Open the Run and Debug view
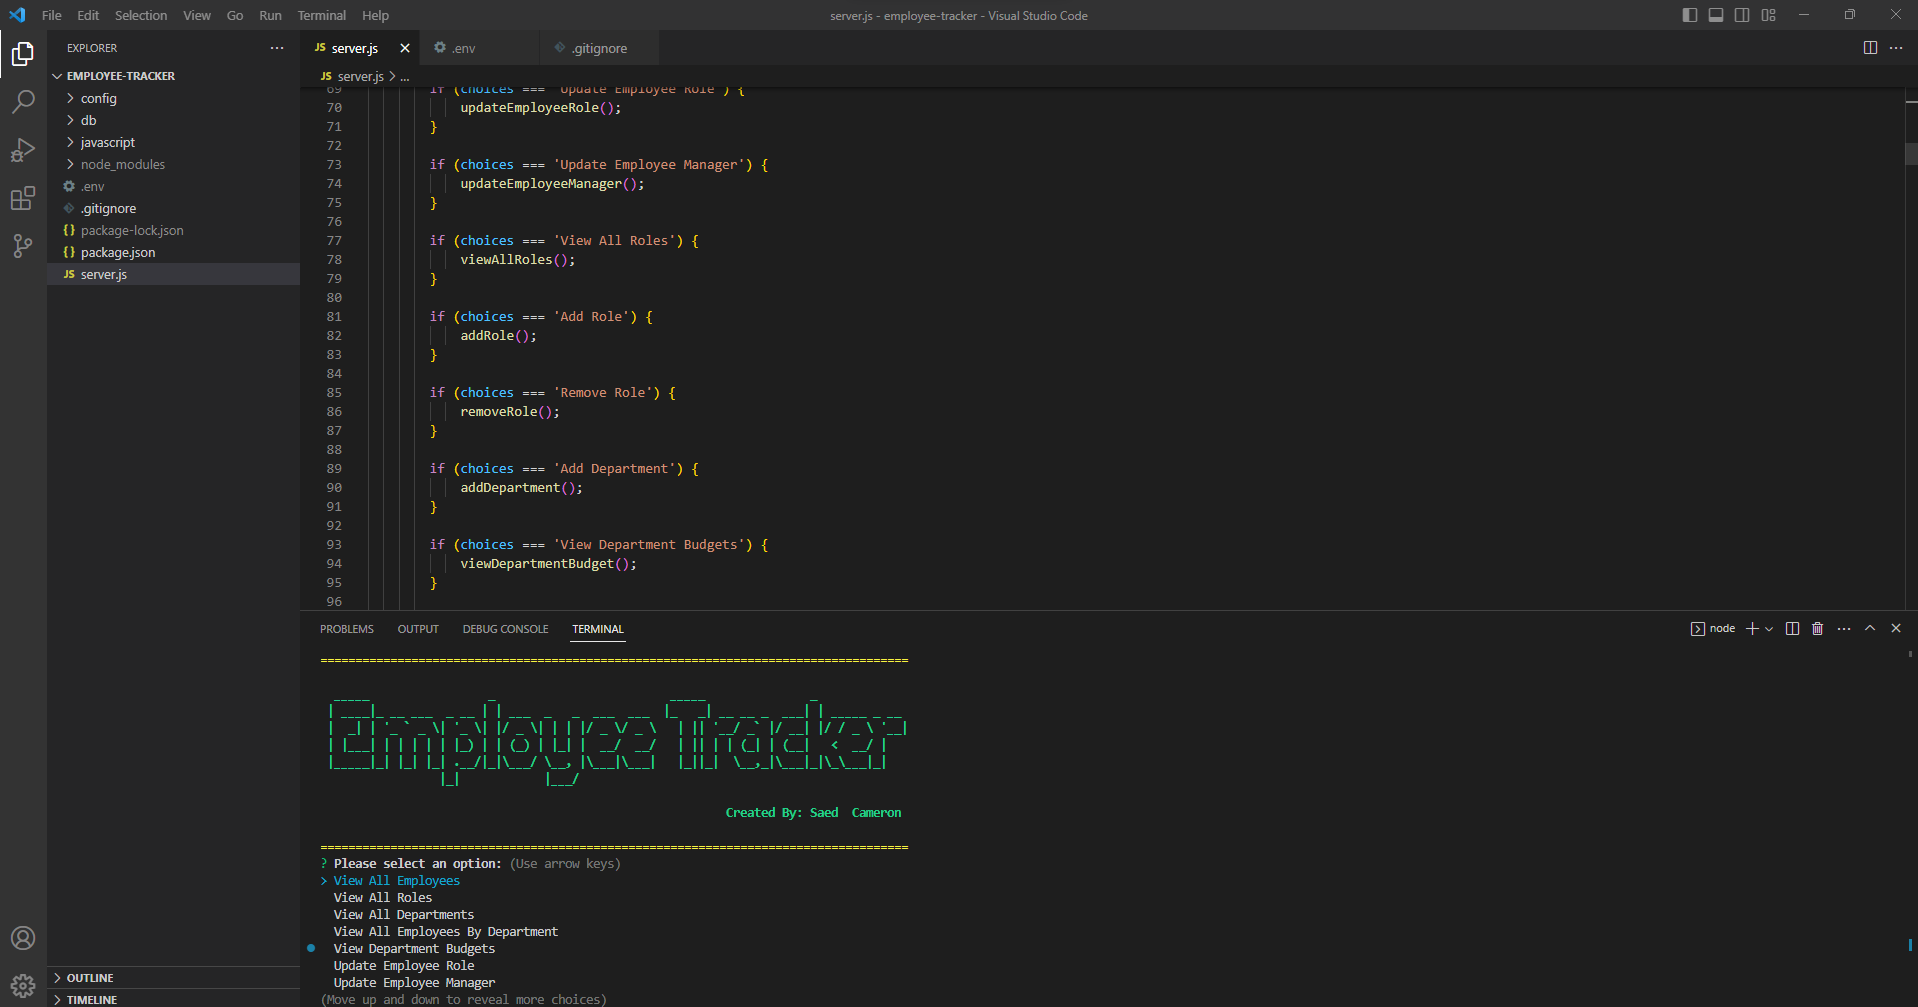This screenshot has width=1918, height=1007. click(x=23, y=150)
